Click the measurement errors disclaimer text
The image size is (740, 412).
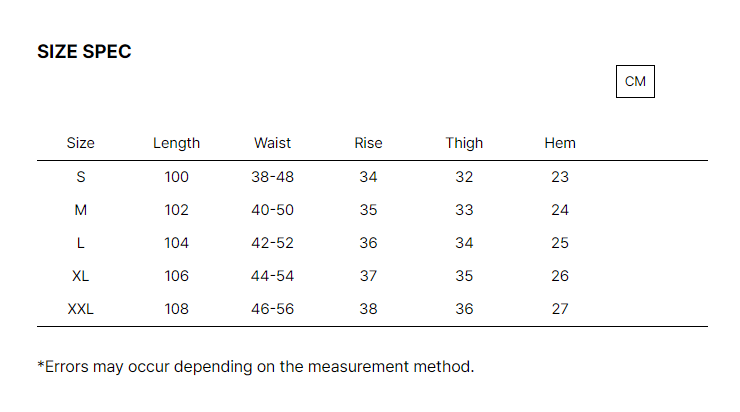[x=256, y=367]
